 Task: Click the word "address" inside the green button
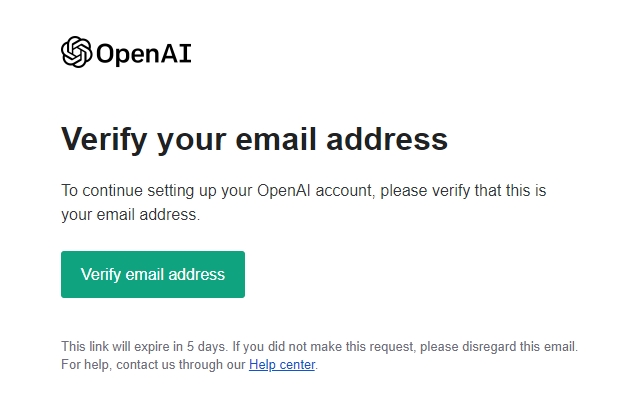pos(197,274)
